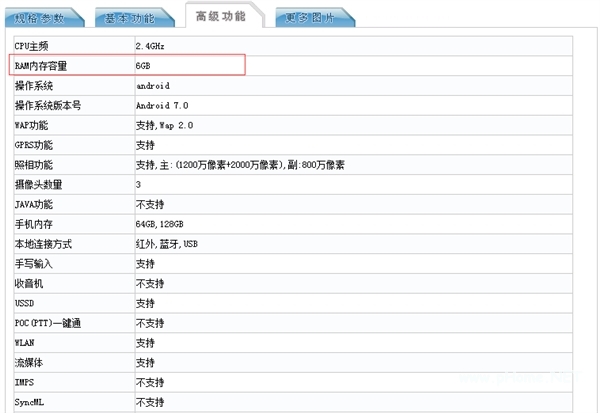Select the 高级功能 tab
Viewport: 600px width, 413px height.
(223, 16)
